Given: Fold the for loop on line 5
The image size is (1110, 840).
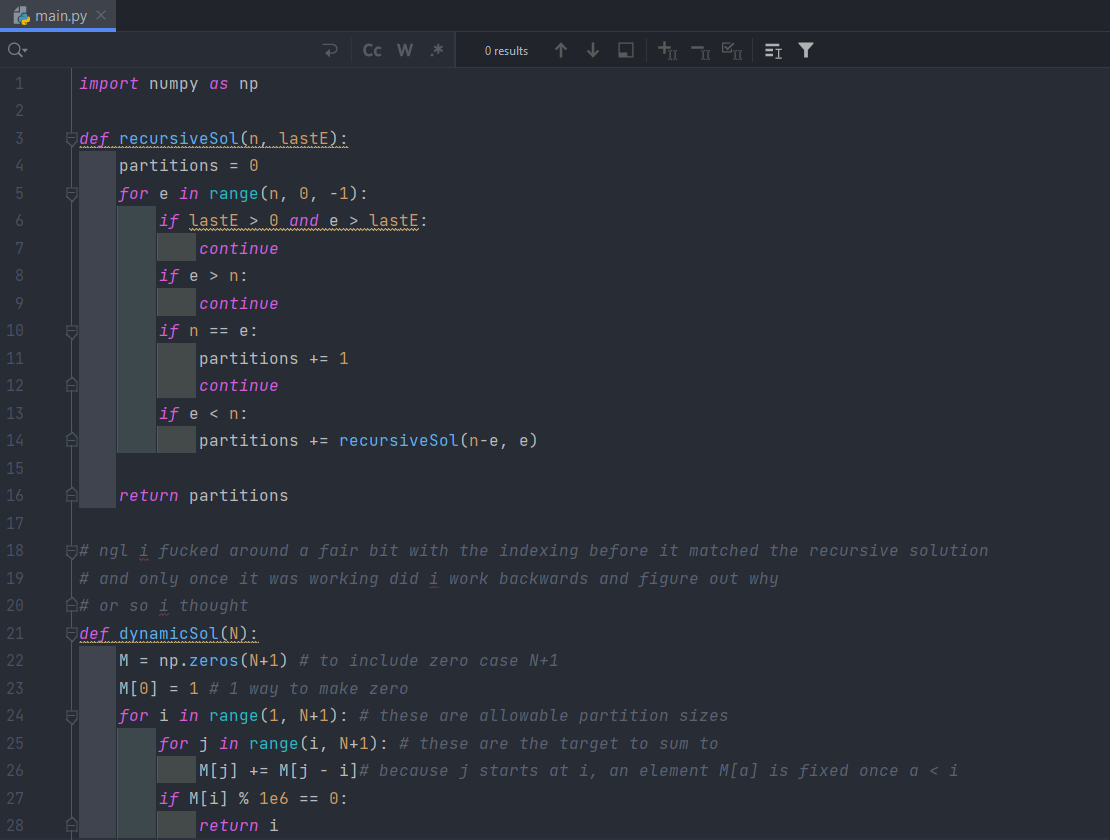Looking at the screenshot, I should coord(71,194).
